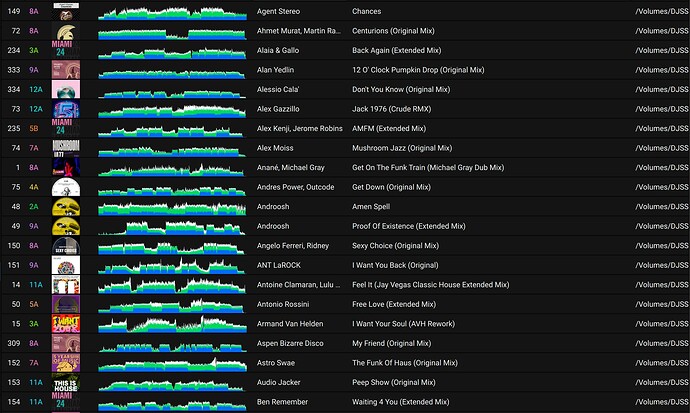Viewport: 690px width, 413px height.
Task: Select the track 12 O' Clock Pumpkin Drop
Action: click(x=417, y=70)
